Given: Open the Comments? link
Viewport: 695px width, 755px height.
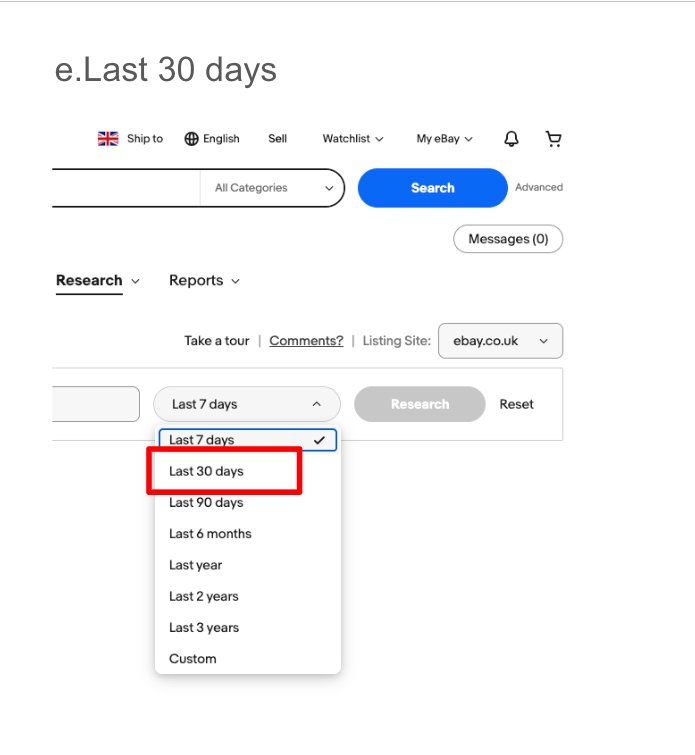Looking at the screenshot, I should coord(306,341).
